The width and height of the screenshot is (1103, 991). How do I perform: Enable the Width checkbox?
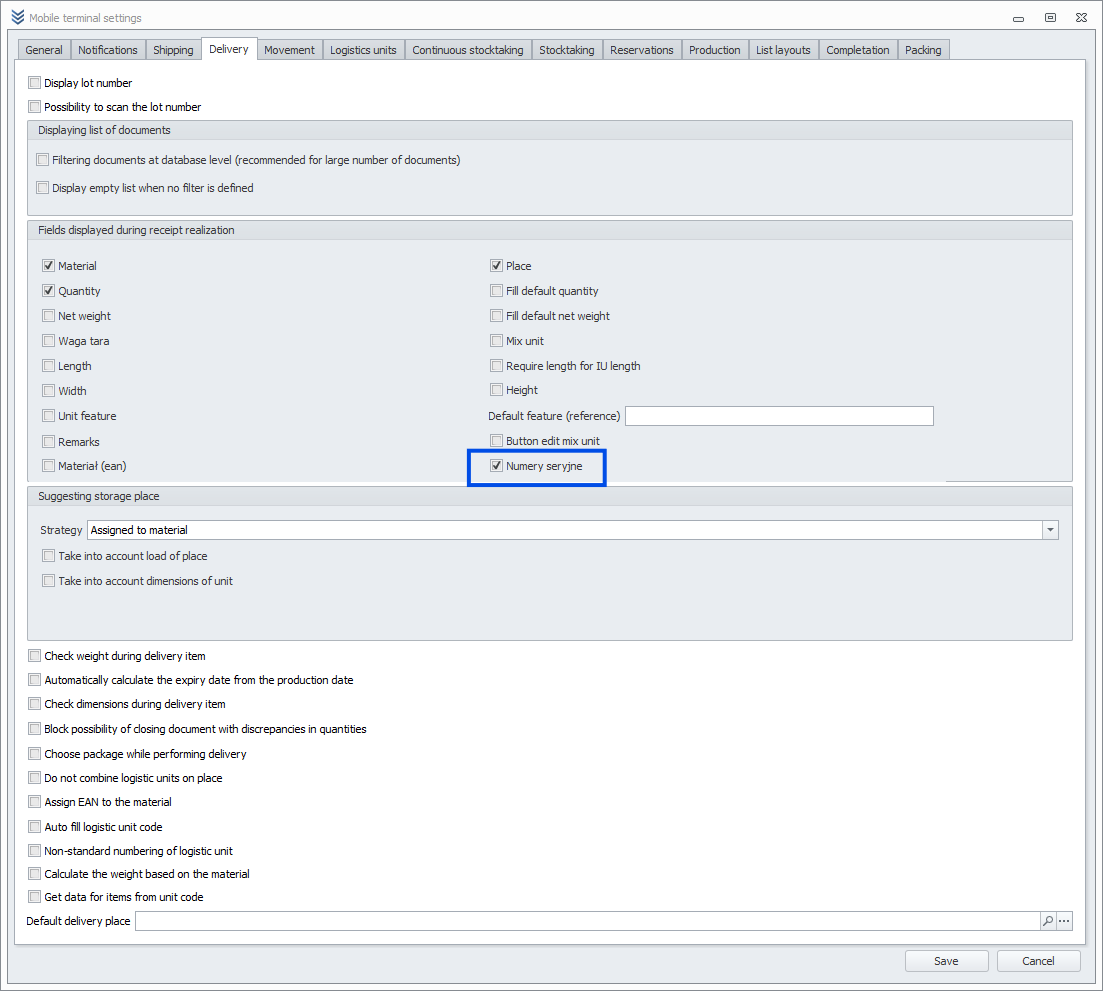[49, 390]
